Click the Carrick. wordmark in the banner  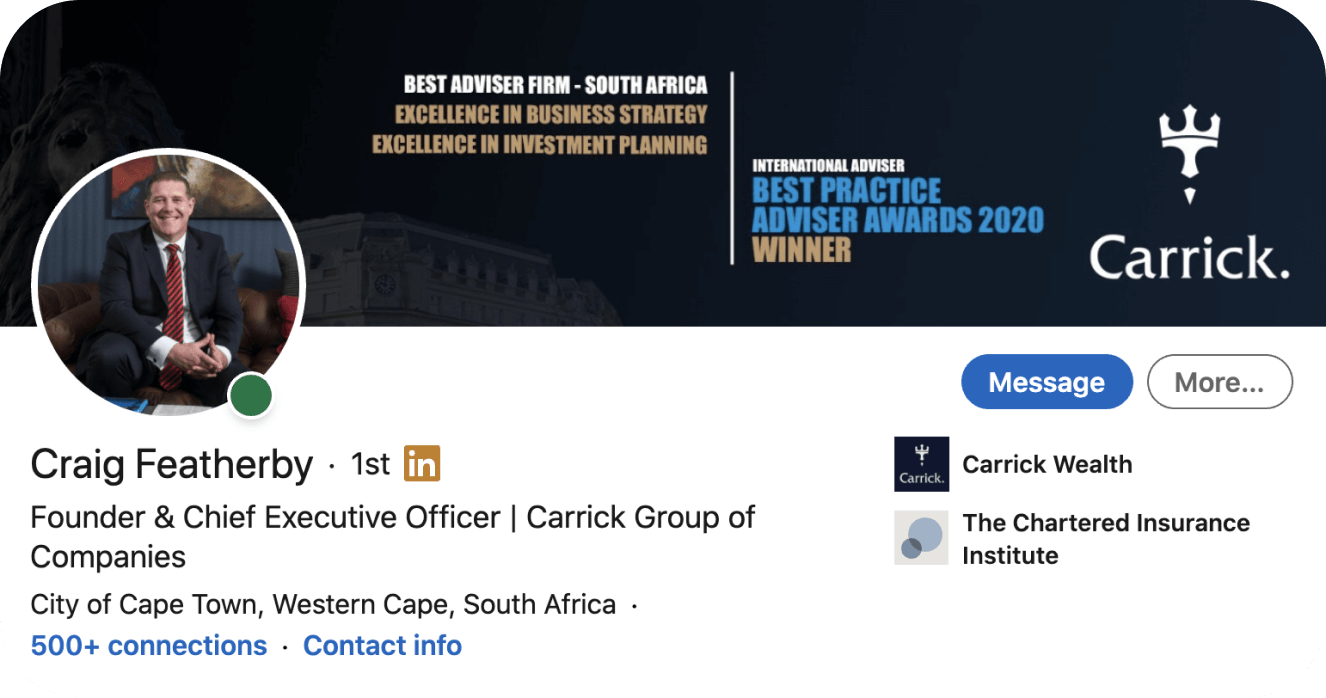[x=1189, y=257]
